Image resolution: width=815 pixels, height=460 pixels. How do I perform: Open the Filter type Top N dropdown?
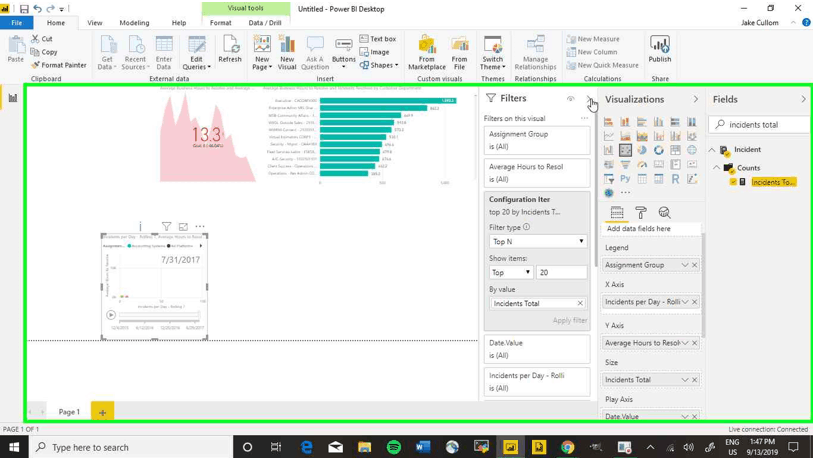(x=537, y=242)
